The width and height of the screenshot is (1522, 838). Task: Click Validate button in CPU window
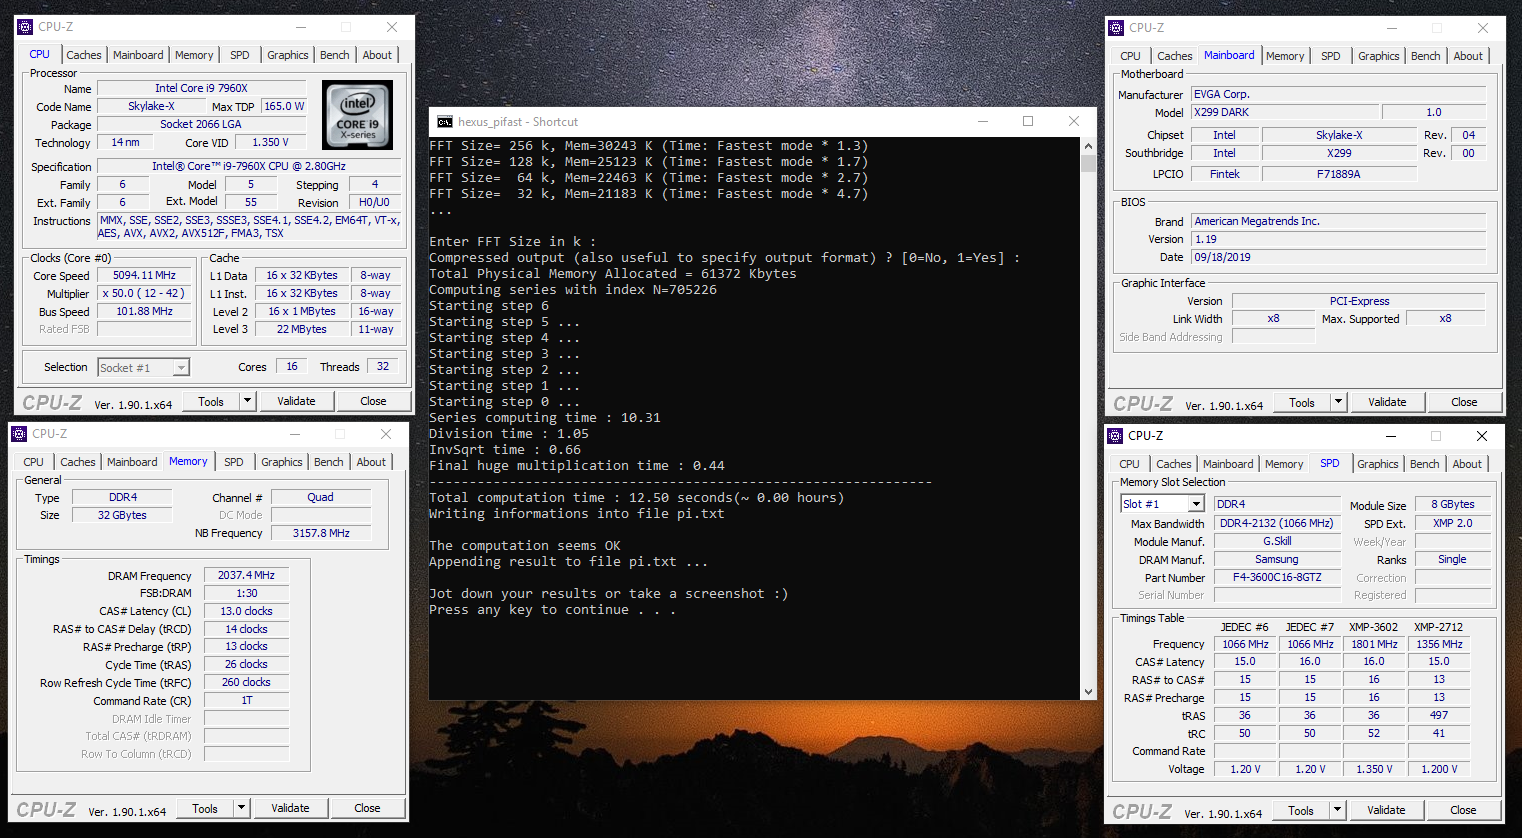[x=296, y=401]
